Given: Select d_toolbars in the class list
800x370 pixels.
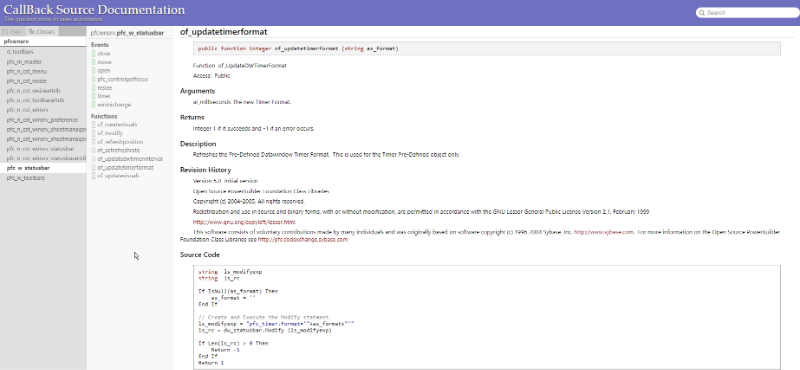Looking at the screenshot, I should coord(20,52).
